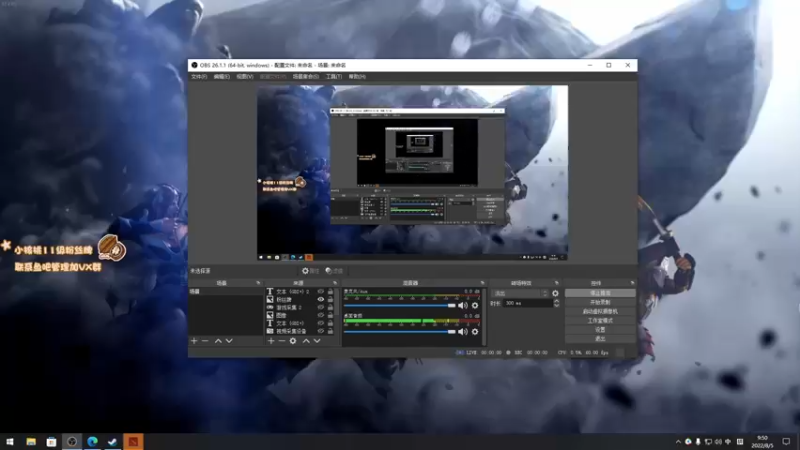This screenshot has height=450, width=800.
Task: Click the 退出 exit button in Controls
Action: [x=600, y=339]
